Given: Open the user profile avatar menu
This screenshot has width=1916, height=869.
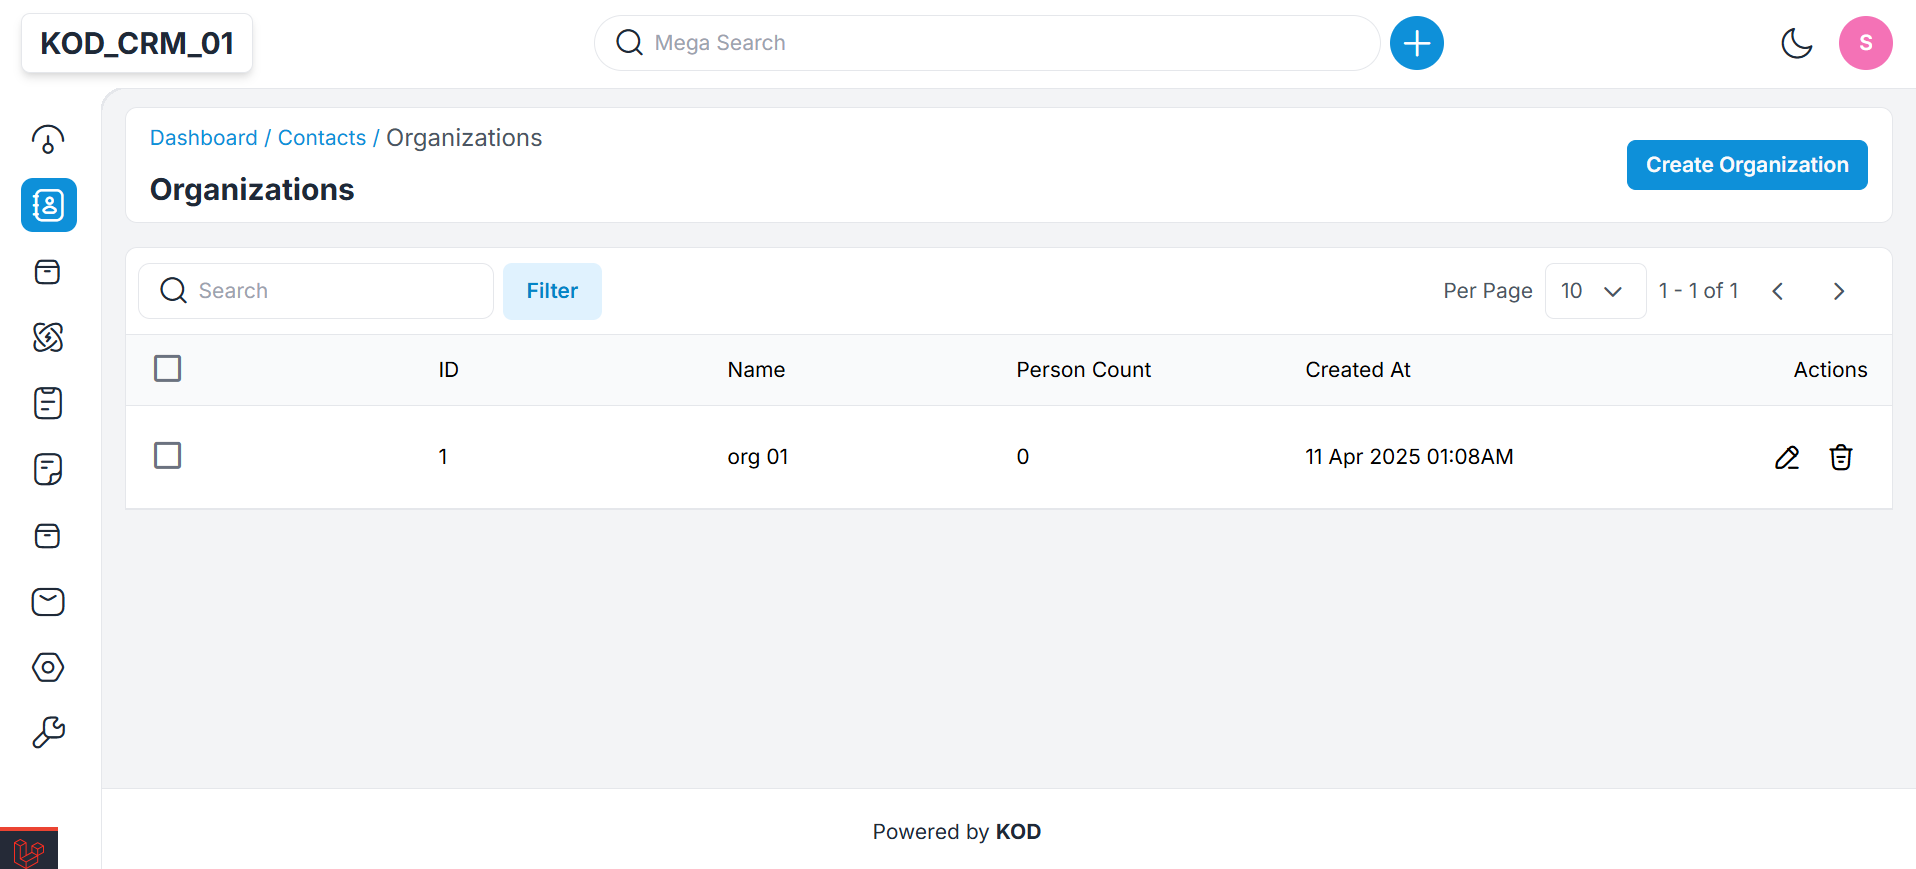Looking at the screenshot, I should coord(1864,43).
